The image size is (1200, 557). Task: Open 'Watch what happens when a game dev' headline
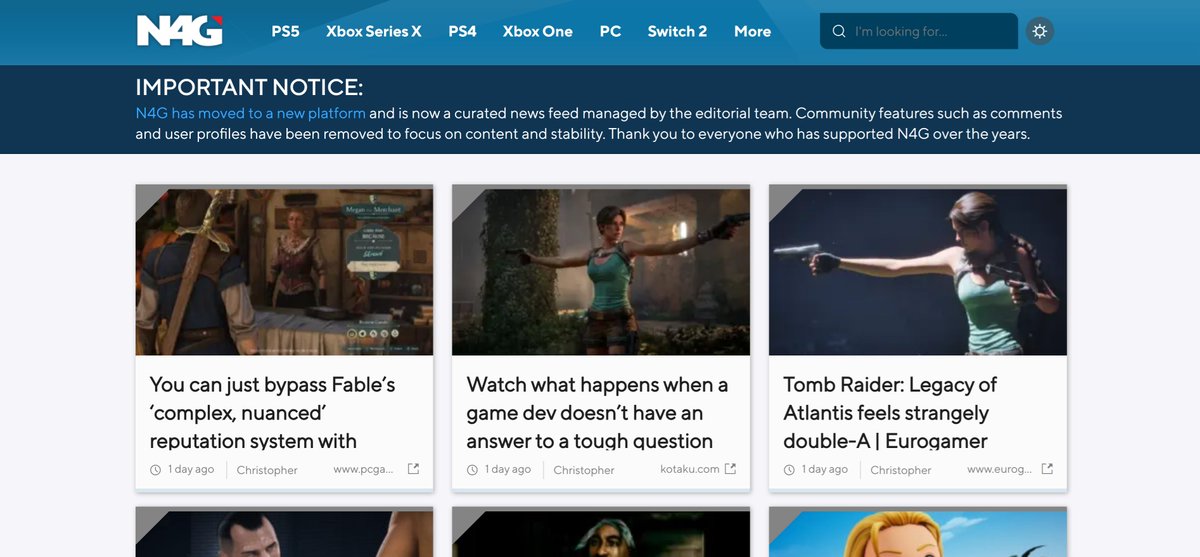click(597, 412)
